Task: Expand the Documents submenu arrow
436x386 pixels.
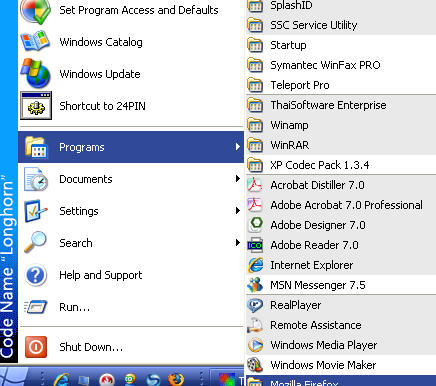Action: (x=237, y=179)
